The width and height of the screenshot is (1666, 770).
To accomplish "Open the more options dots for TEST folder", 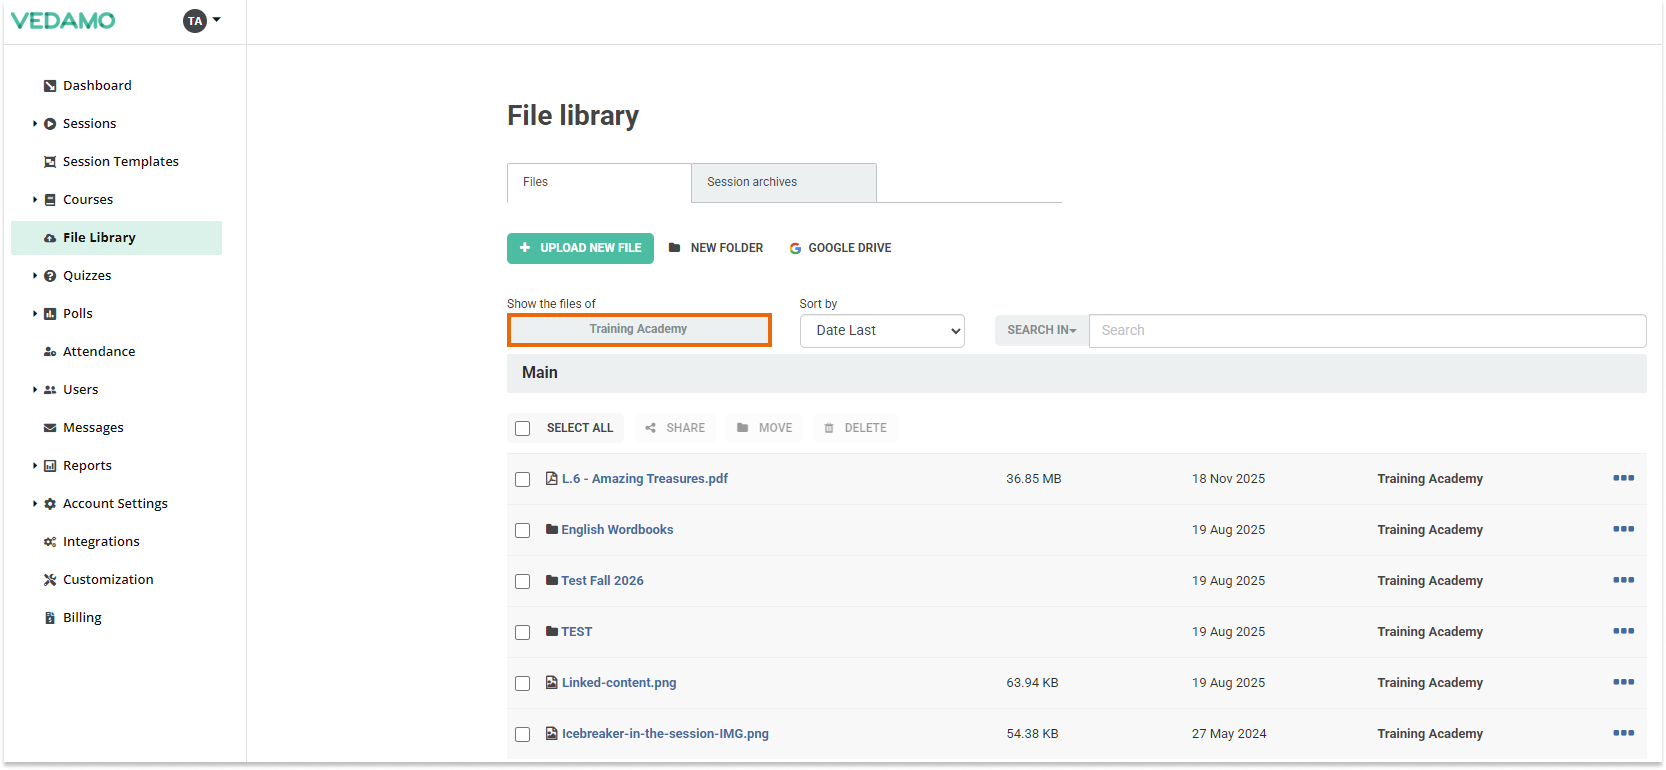I will [1623, 631].
